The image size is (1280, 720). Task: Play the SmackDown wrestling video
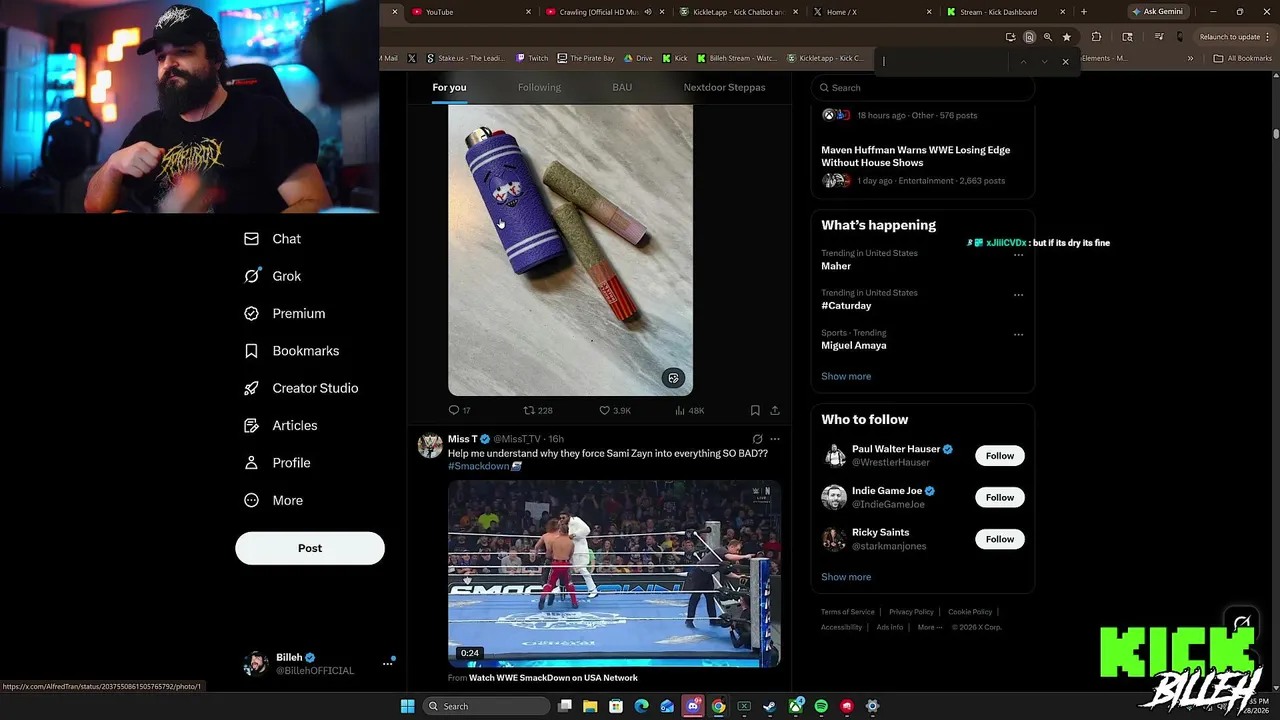click(614, 573)
